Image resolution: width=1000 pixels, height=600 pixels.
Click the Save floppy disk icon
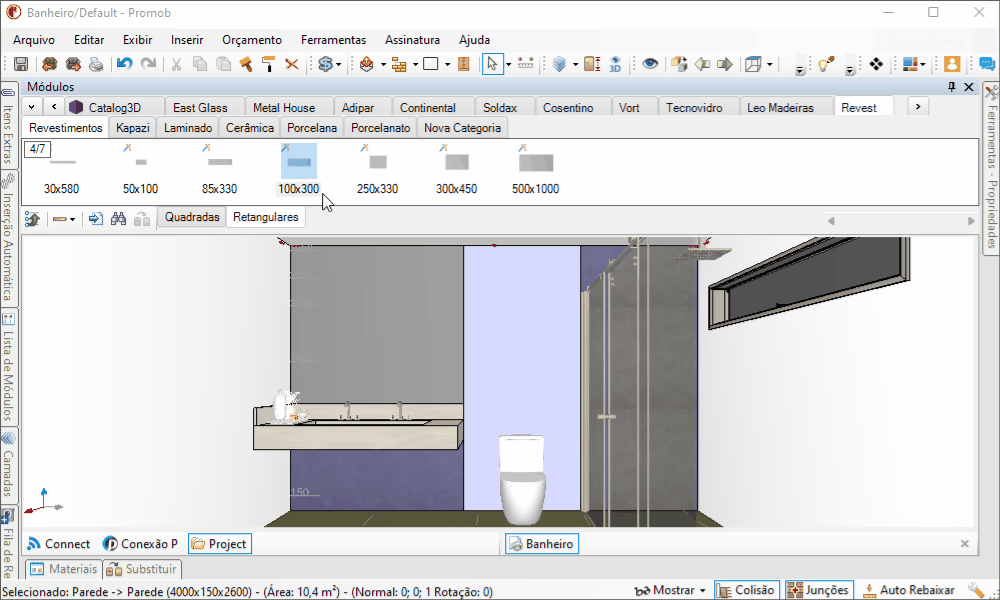point(21,64)
